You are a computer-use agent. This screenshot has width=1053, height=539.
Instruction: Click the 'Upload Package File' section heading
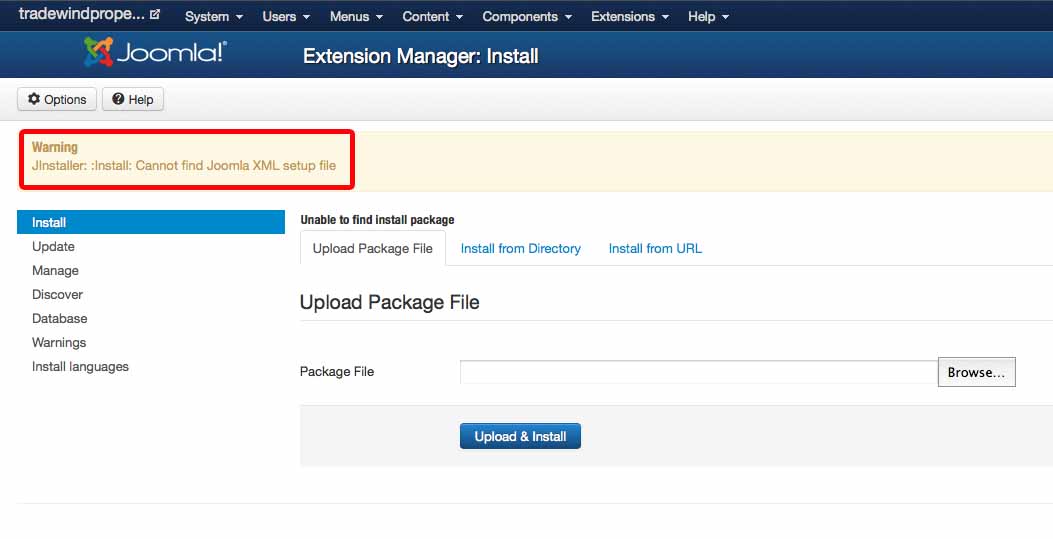tap(390, 302)
